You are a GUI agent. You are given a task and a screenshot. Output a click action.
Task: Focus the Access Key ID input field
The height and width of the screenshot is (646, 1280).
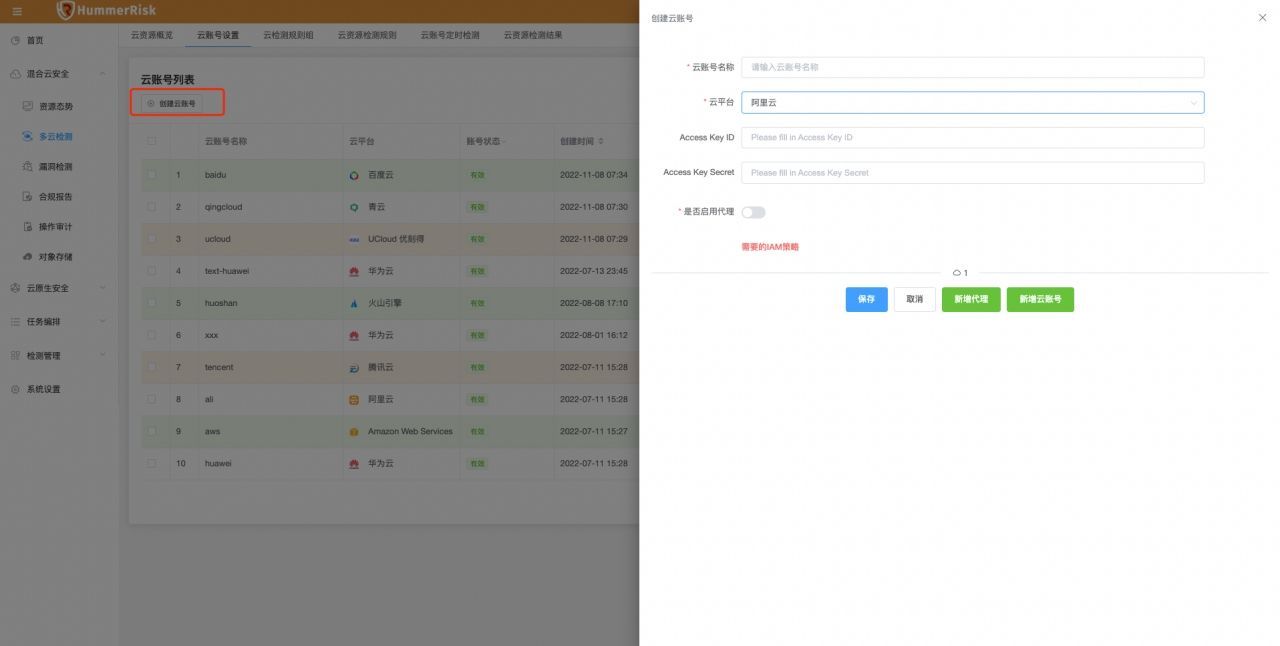point(972,137)
